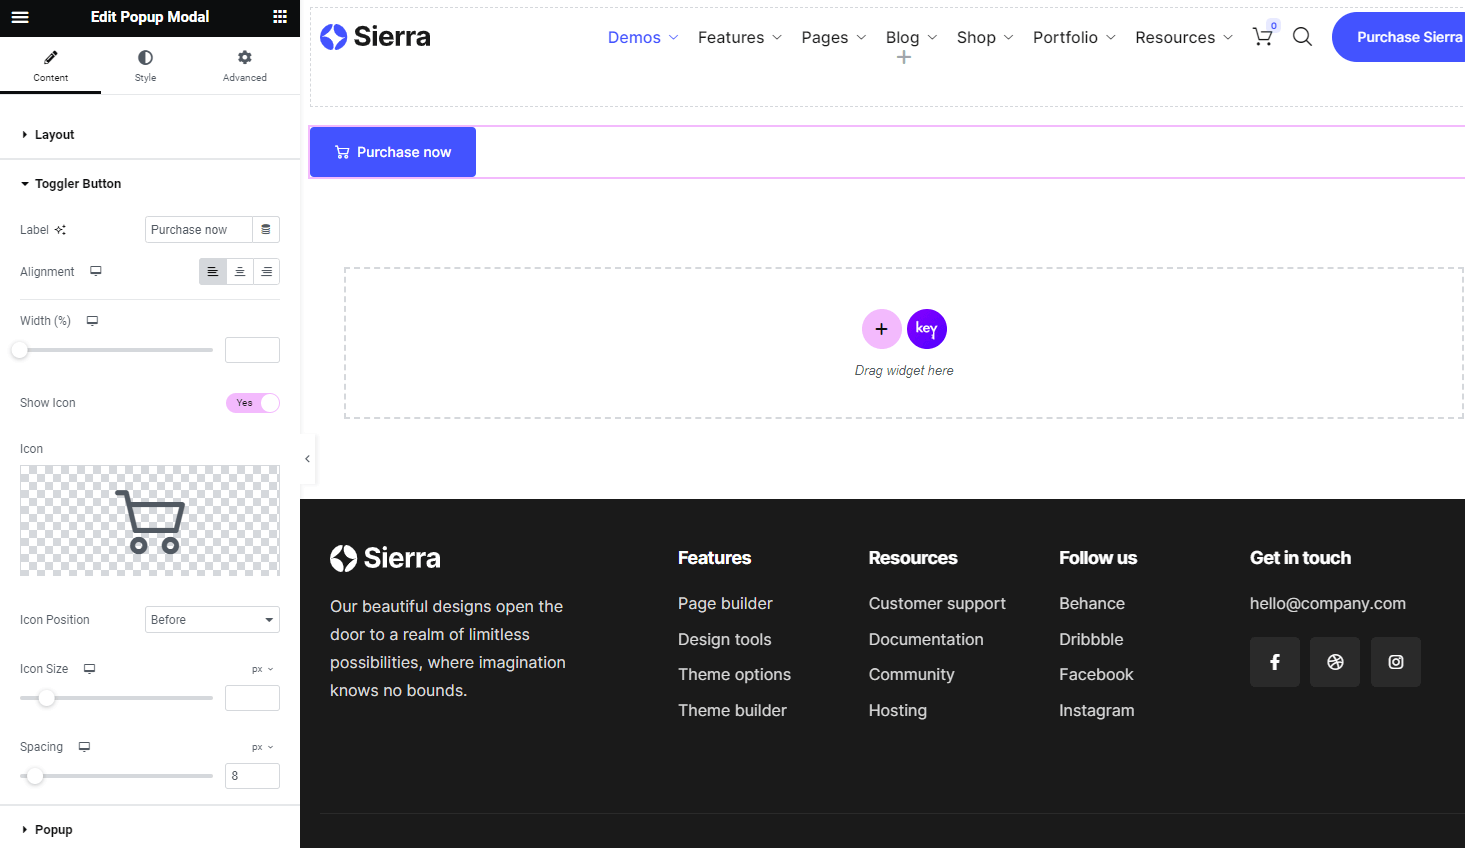The height and width of the screenshot is (848, 1465).
Task: Click the Purchase Sierra button
Action: coord(1400,37)
